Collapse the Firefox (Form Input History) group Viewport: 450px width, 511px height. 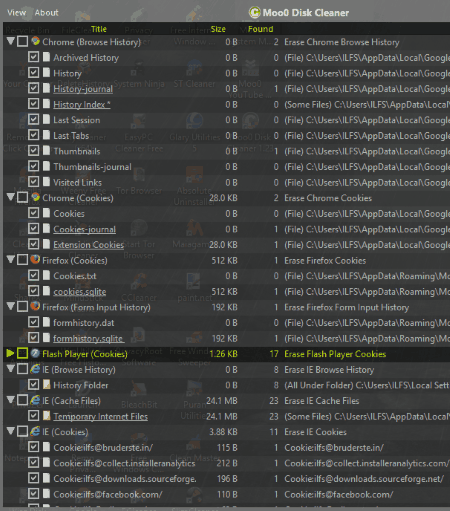tap(11, 306)
